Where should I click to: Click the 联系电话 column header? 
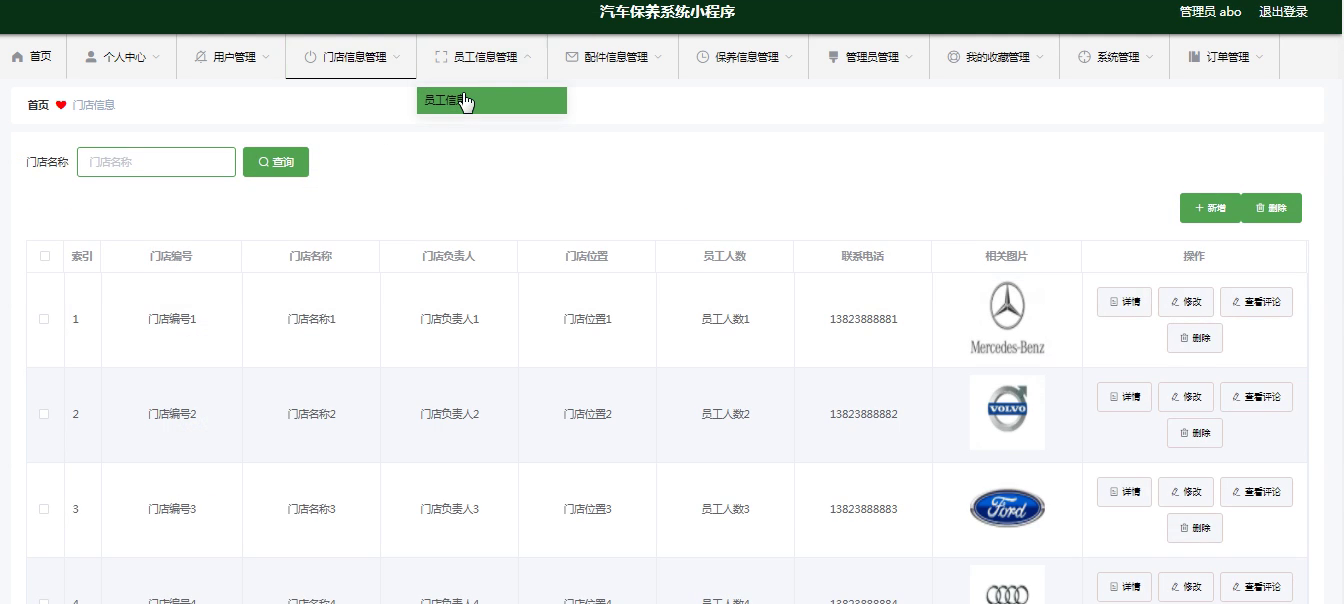[862, 256]
